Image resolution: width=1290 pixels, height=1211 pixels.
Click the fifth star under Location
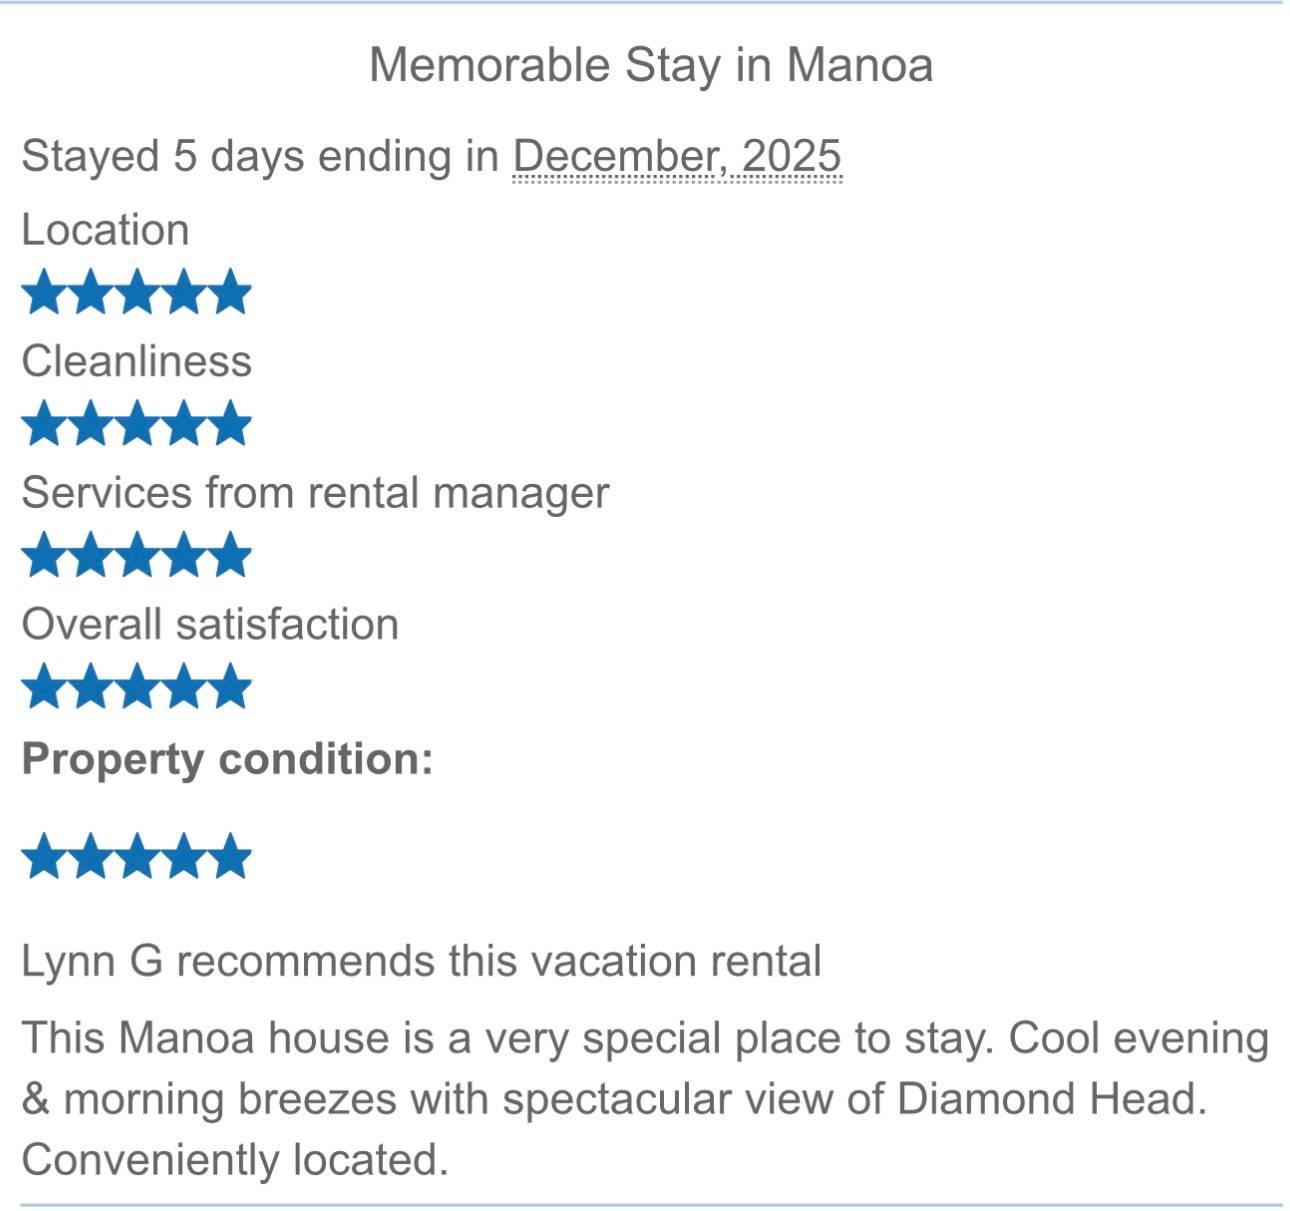pos(231,292)
